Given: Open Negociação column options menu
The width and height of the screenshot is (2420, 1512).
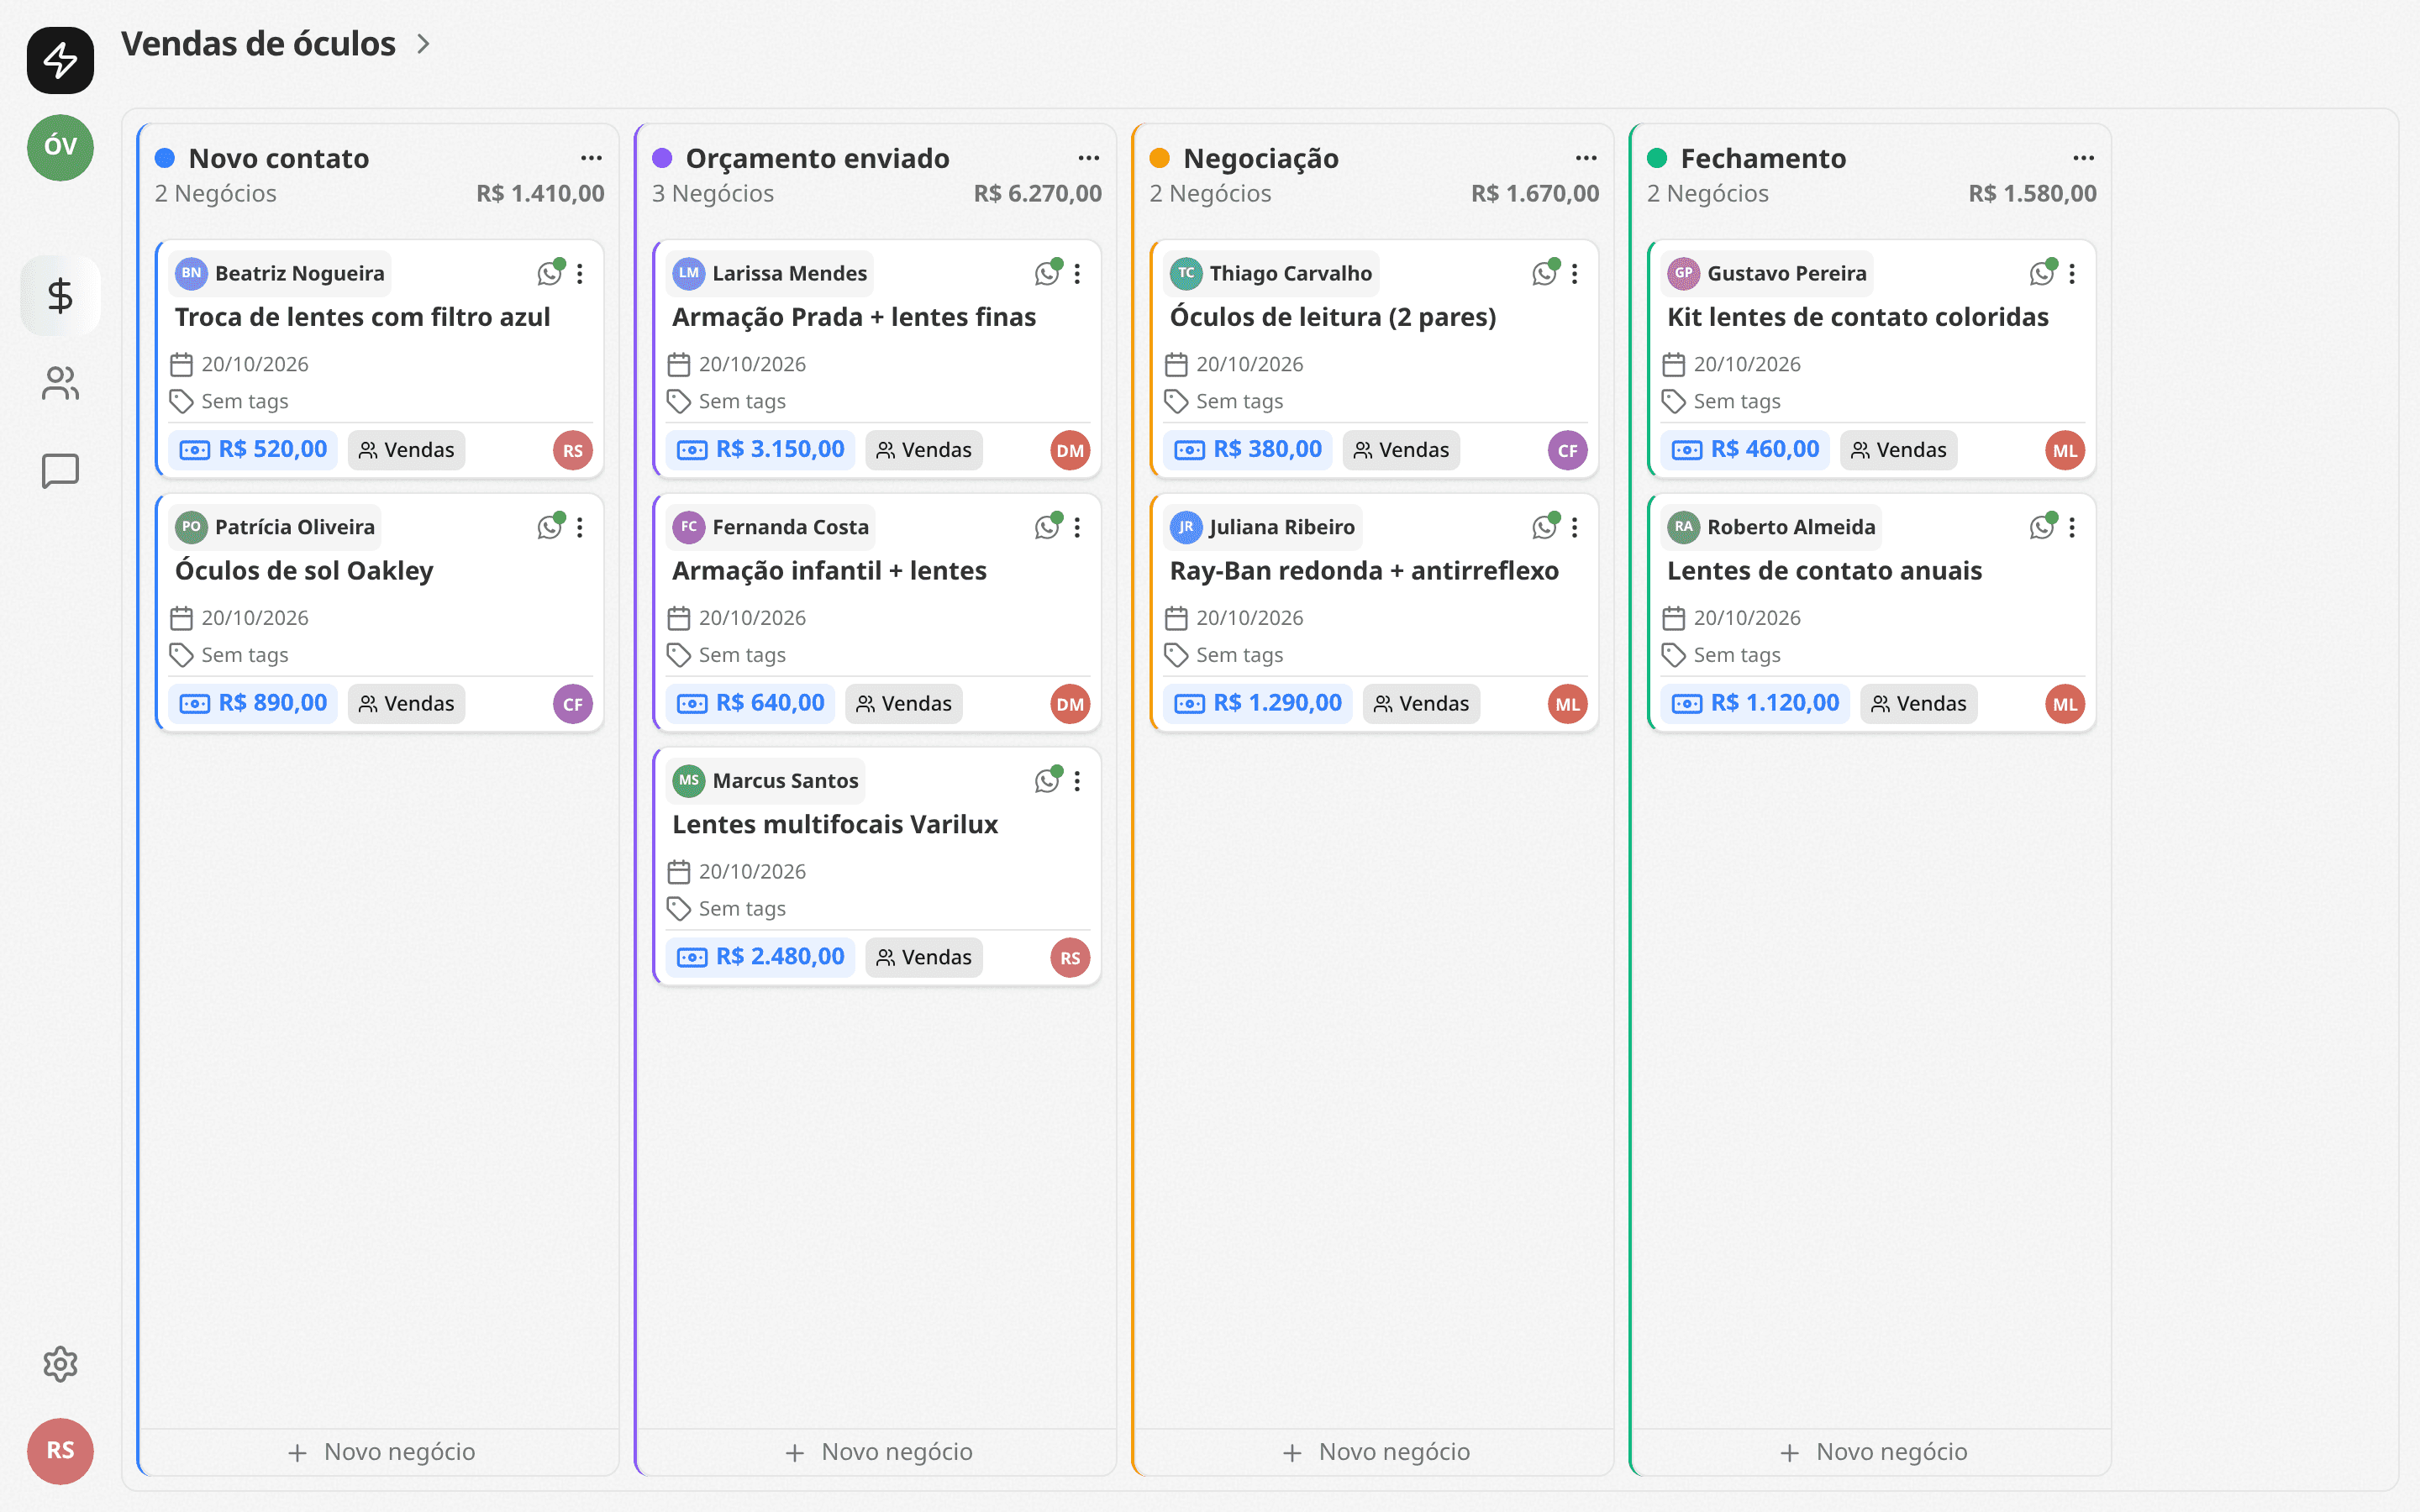Looking at the screenshot, I should [1586, 158].
